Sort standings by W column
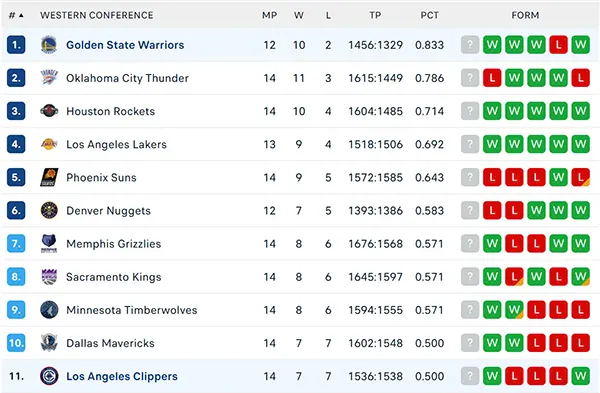600x393 pixels. [x=299, y=15]
